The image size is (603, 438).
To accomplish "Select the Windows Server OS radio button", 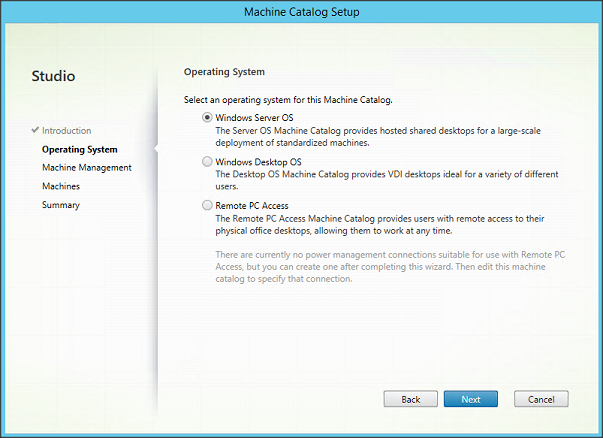I will click(207, 117).
